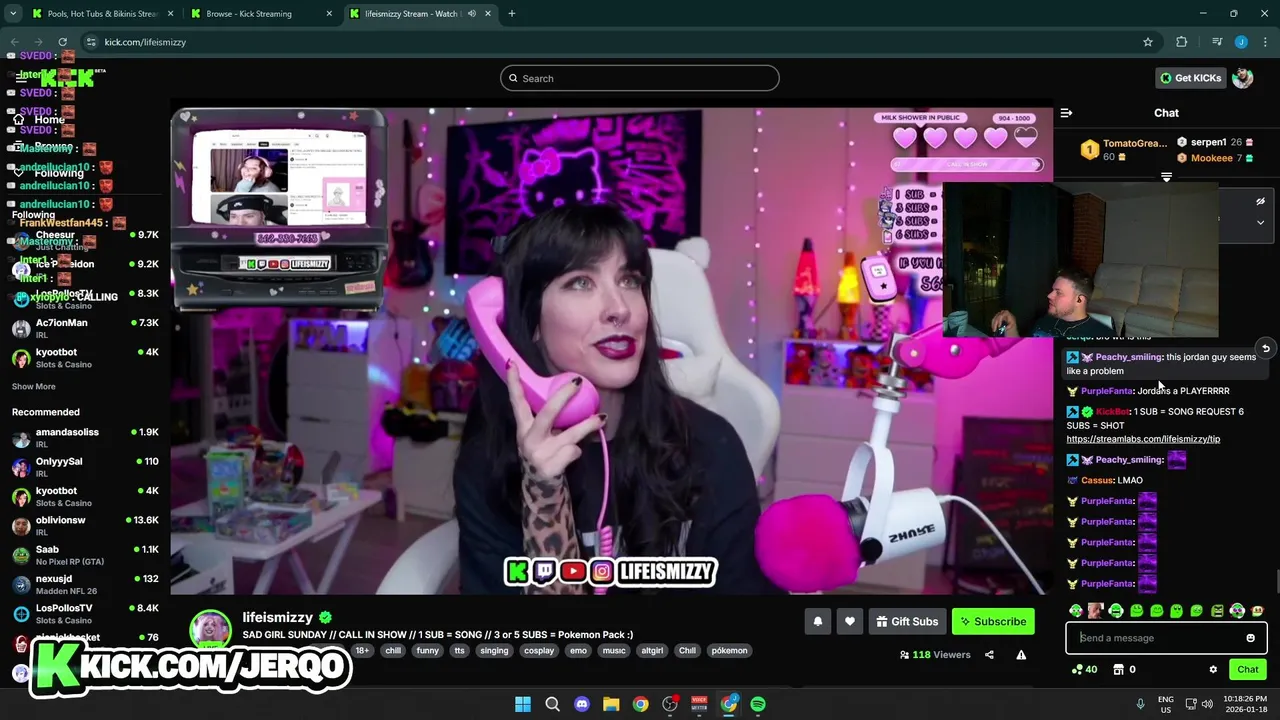The height and width of the screenshot is (720, 1280).
Task: Toggle stream notifications bell for lifeismizzy
Action: point(817,622)
